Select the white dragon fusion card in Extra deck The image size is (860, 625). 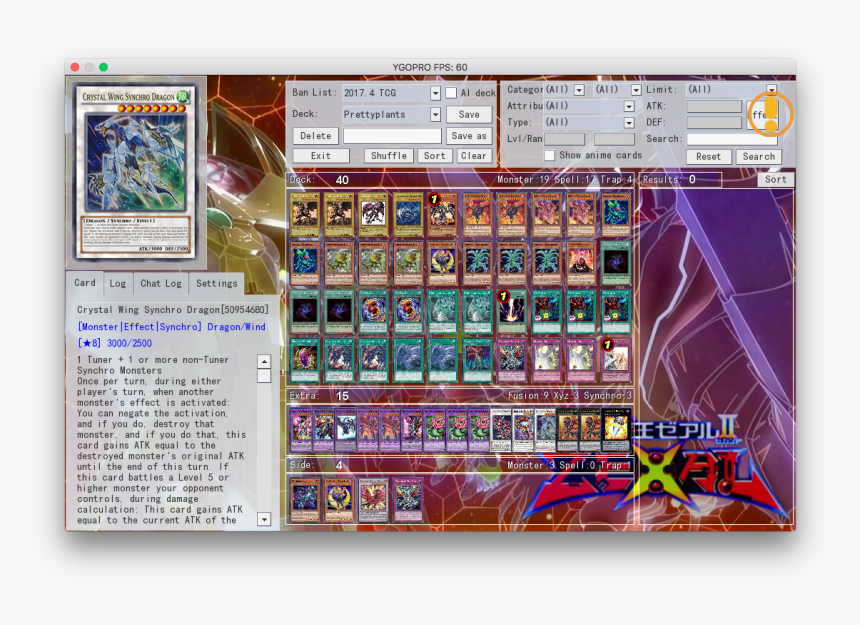click(x=346, y=429)
